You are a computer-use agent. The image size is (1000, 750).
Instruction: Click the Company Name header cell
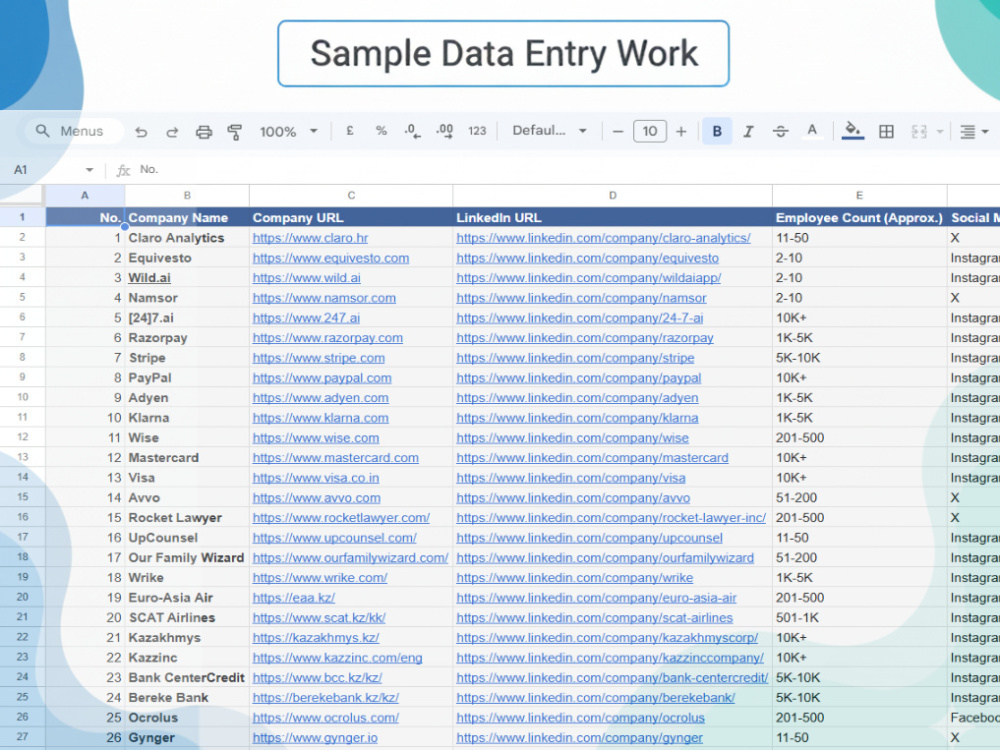[x=187, y=217]
